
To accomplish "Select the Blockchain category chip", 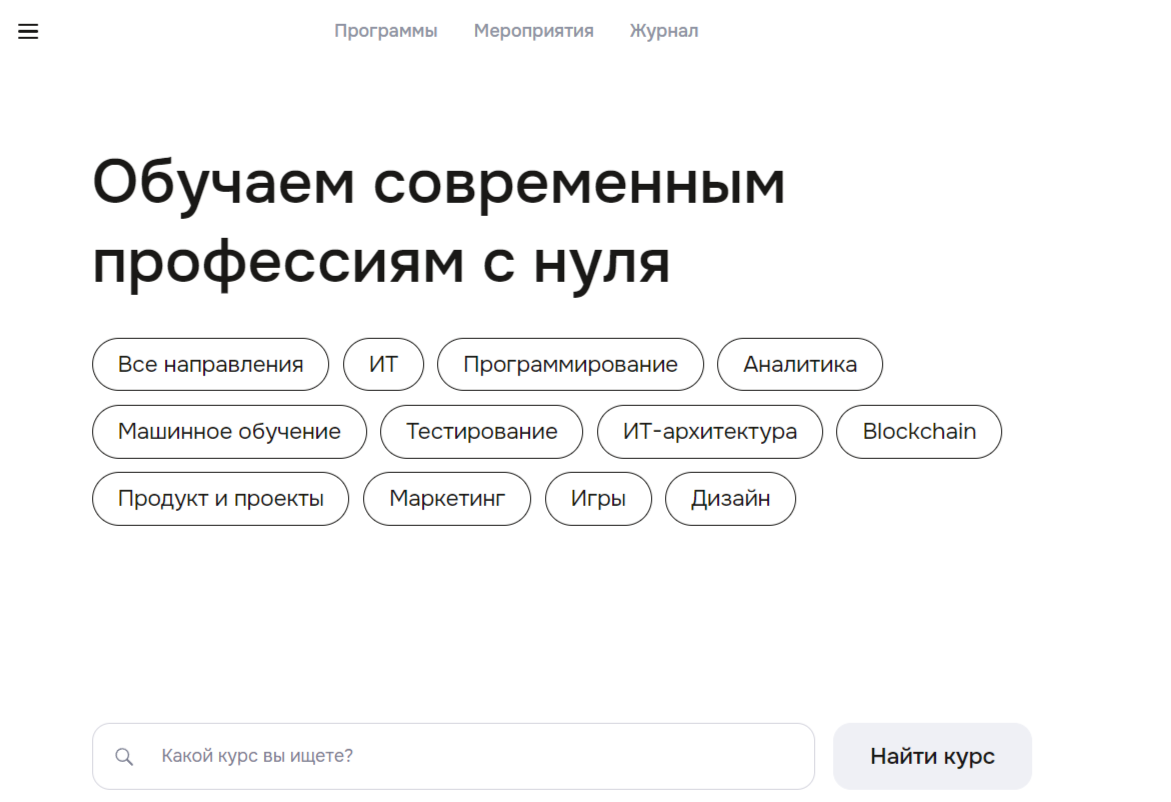I will [x=918, y=432].
